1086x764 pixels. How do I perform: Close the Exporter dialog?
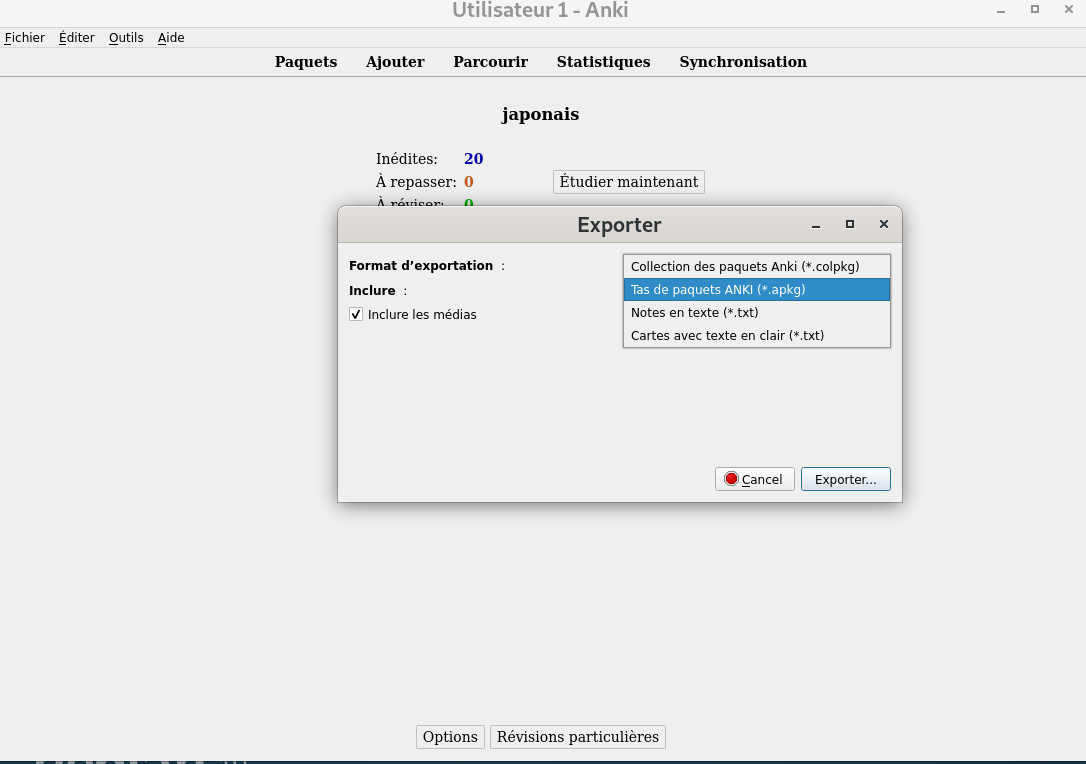point(883,225)
